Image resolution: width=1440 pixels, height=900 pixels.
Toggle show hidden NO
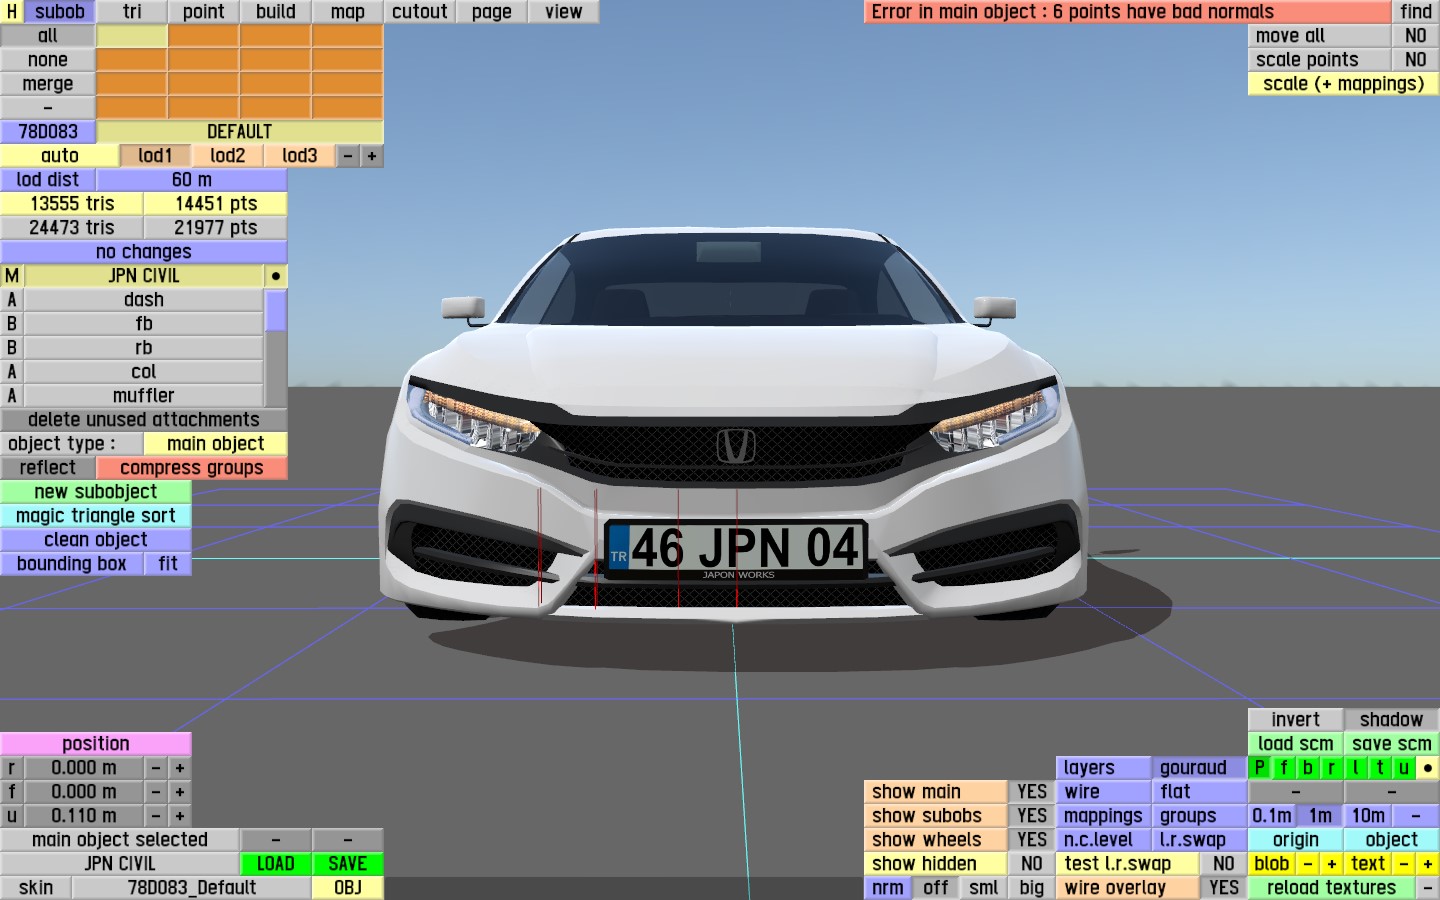1032,864
